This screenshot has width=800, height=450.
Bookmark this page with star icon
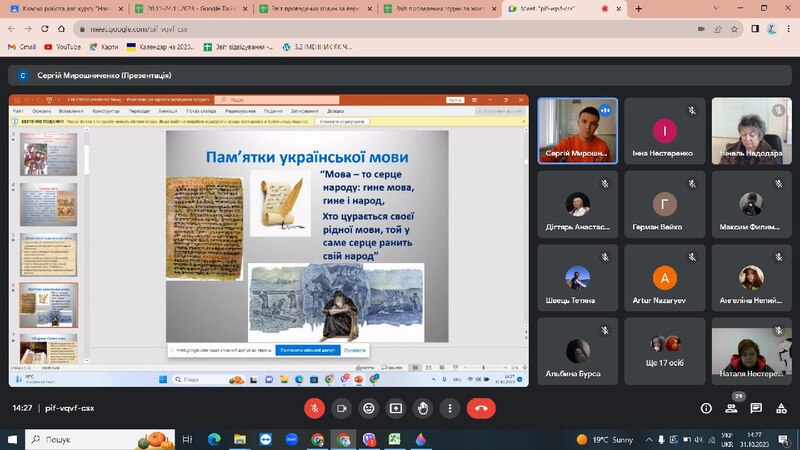(734, 29)
